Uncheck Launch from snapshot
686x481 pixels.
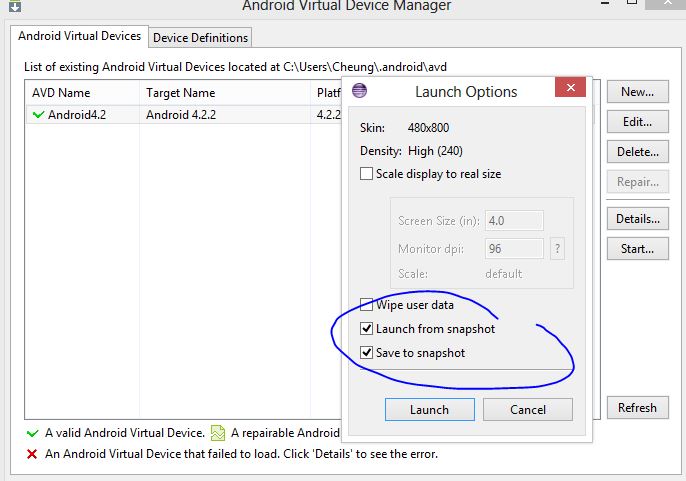pos(366,329)
